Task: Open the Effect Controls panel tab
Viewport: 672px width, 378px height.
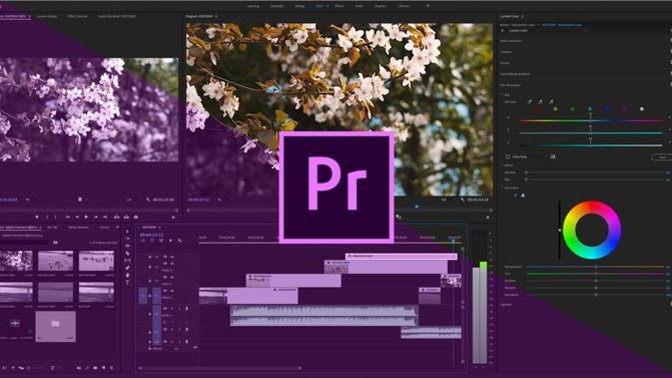Action: (x=78, y=16)
